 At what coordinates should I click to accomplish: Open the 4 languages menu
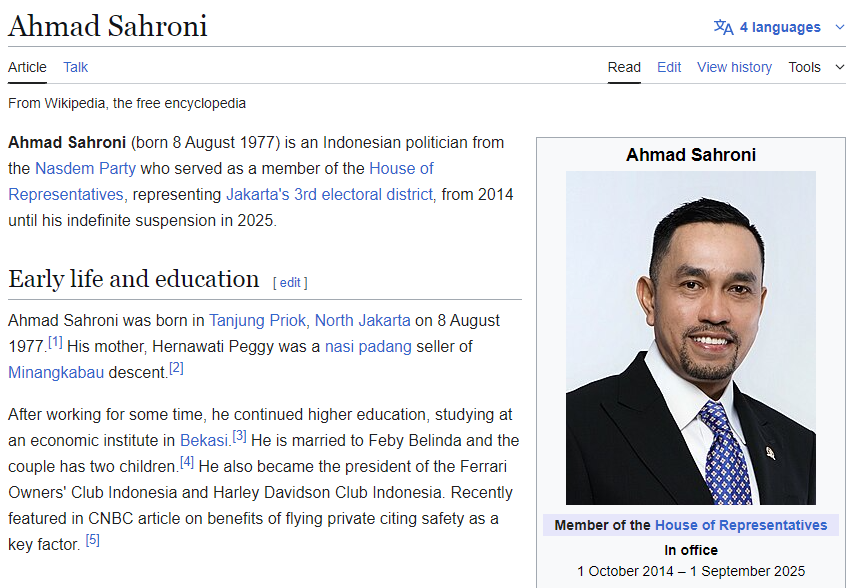[780, 27]
